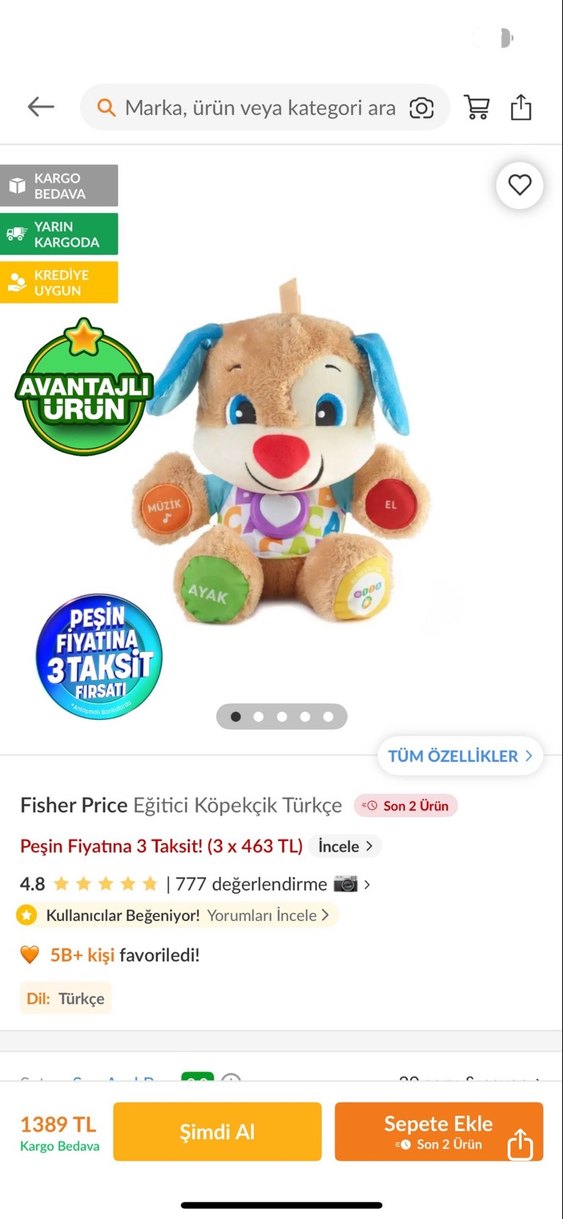The width and height of the screenshot is (563, 1219).
Task: Select second image carousel dot
Action: tap(259, 716)
